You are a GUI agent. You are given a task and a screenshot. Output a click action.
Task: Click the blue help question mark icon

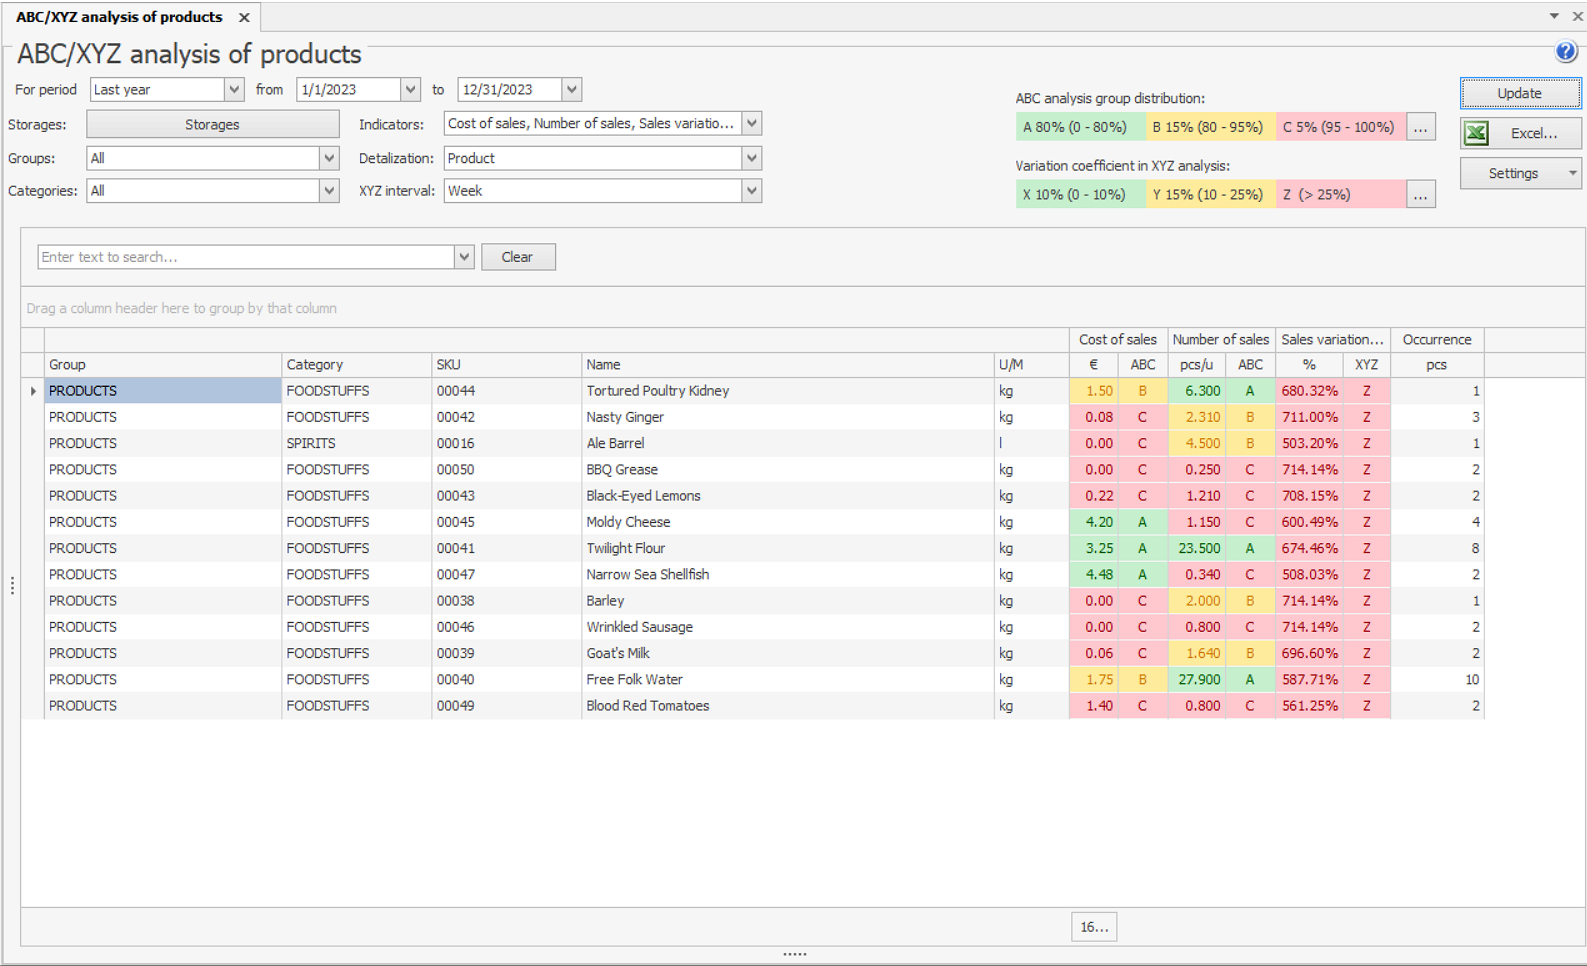click(x=1565, y=52)
